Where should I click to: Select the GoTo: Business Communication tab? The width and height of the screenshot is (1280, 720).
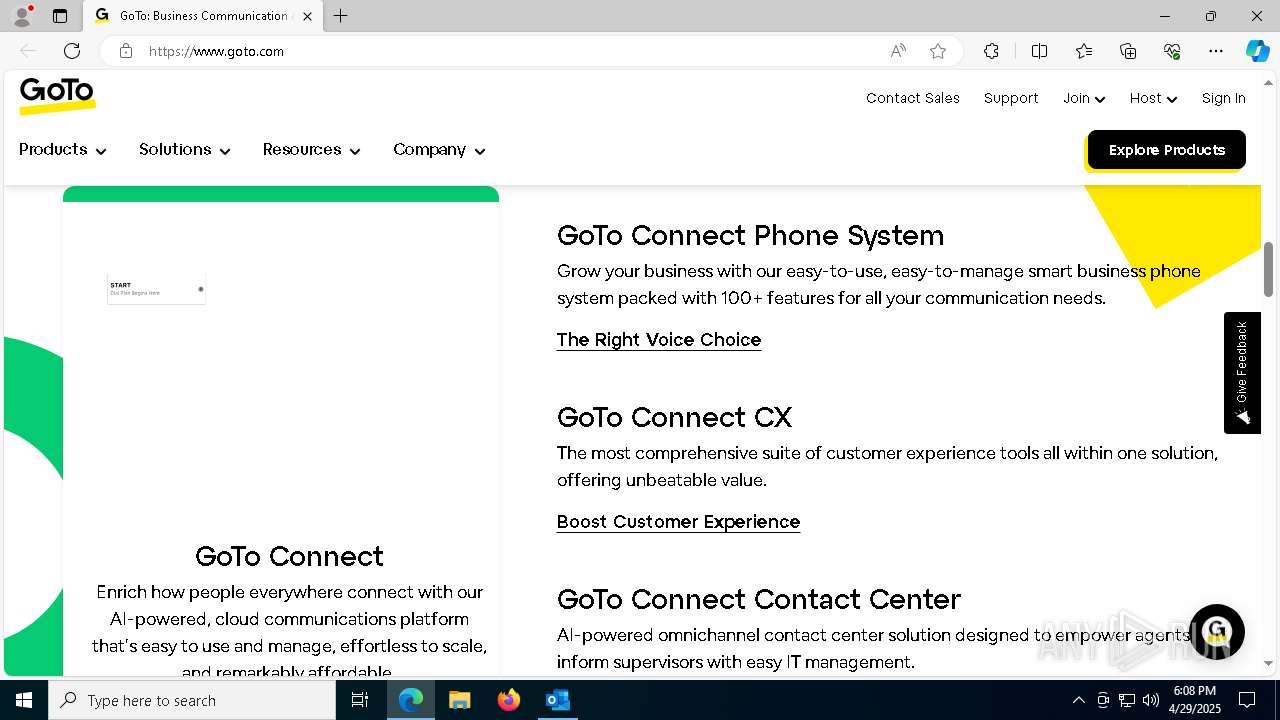click(x=202, y=16)
